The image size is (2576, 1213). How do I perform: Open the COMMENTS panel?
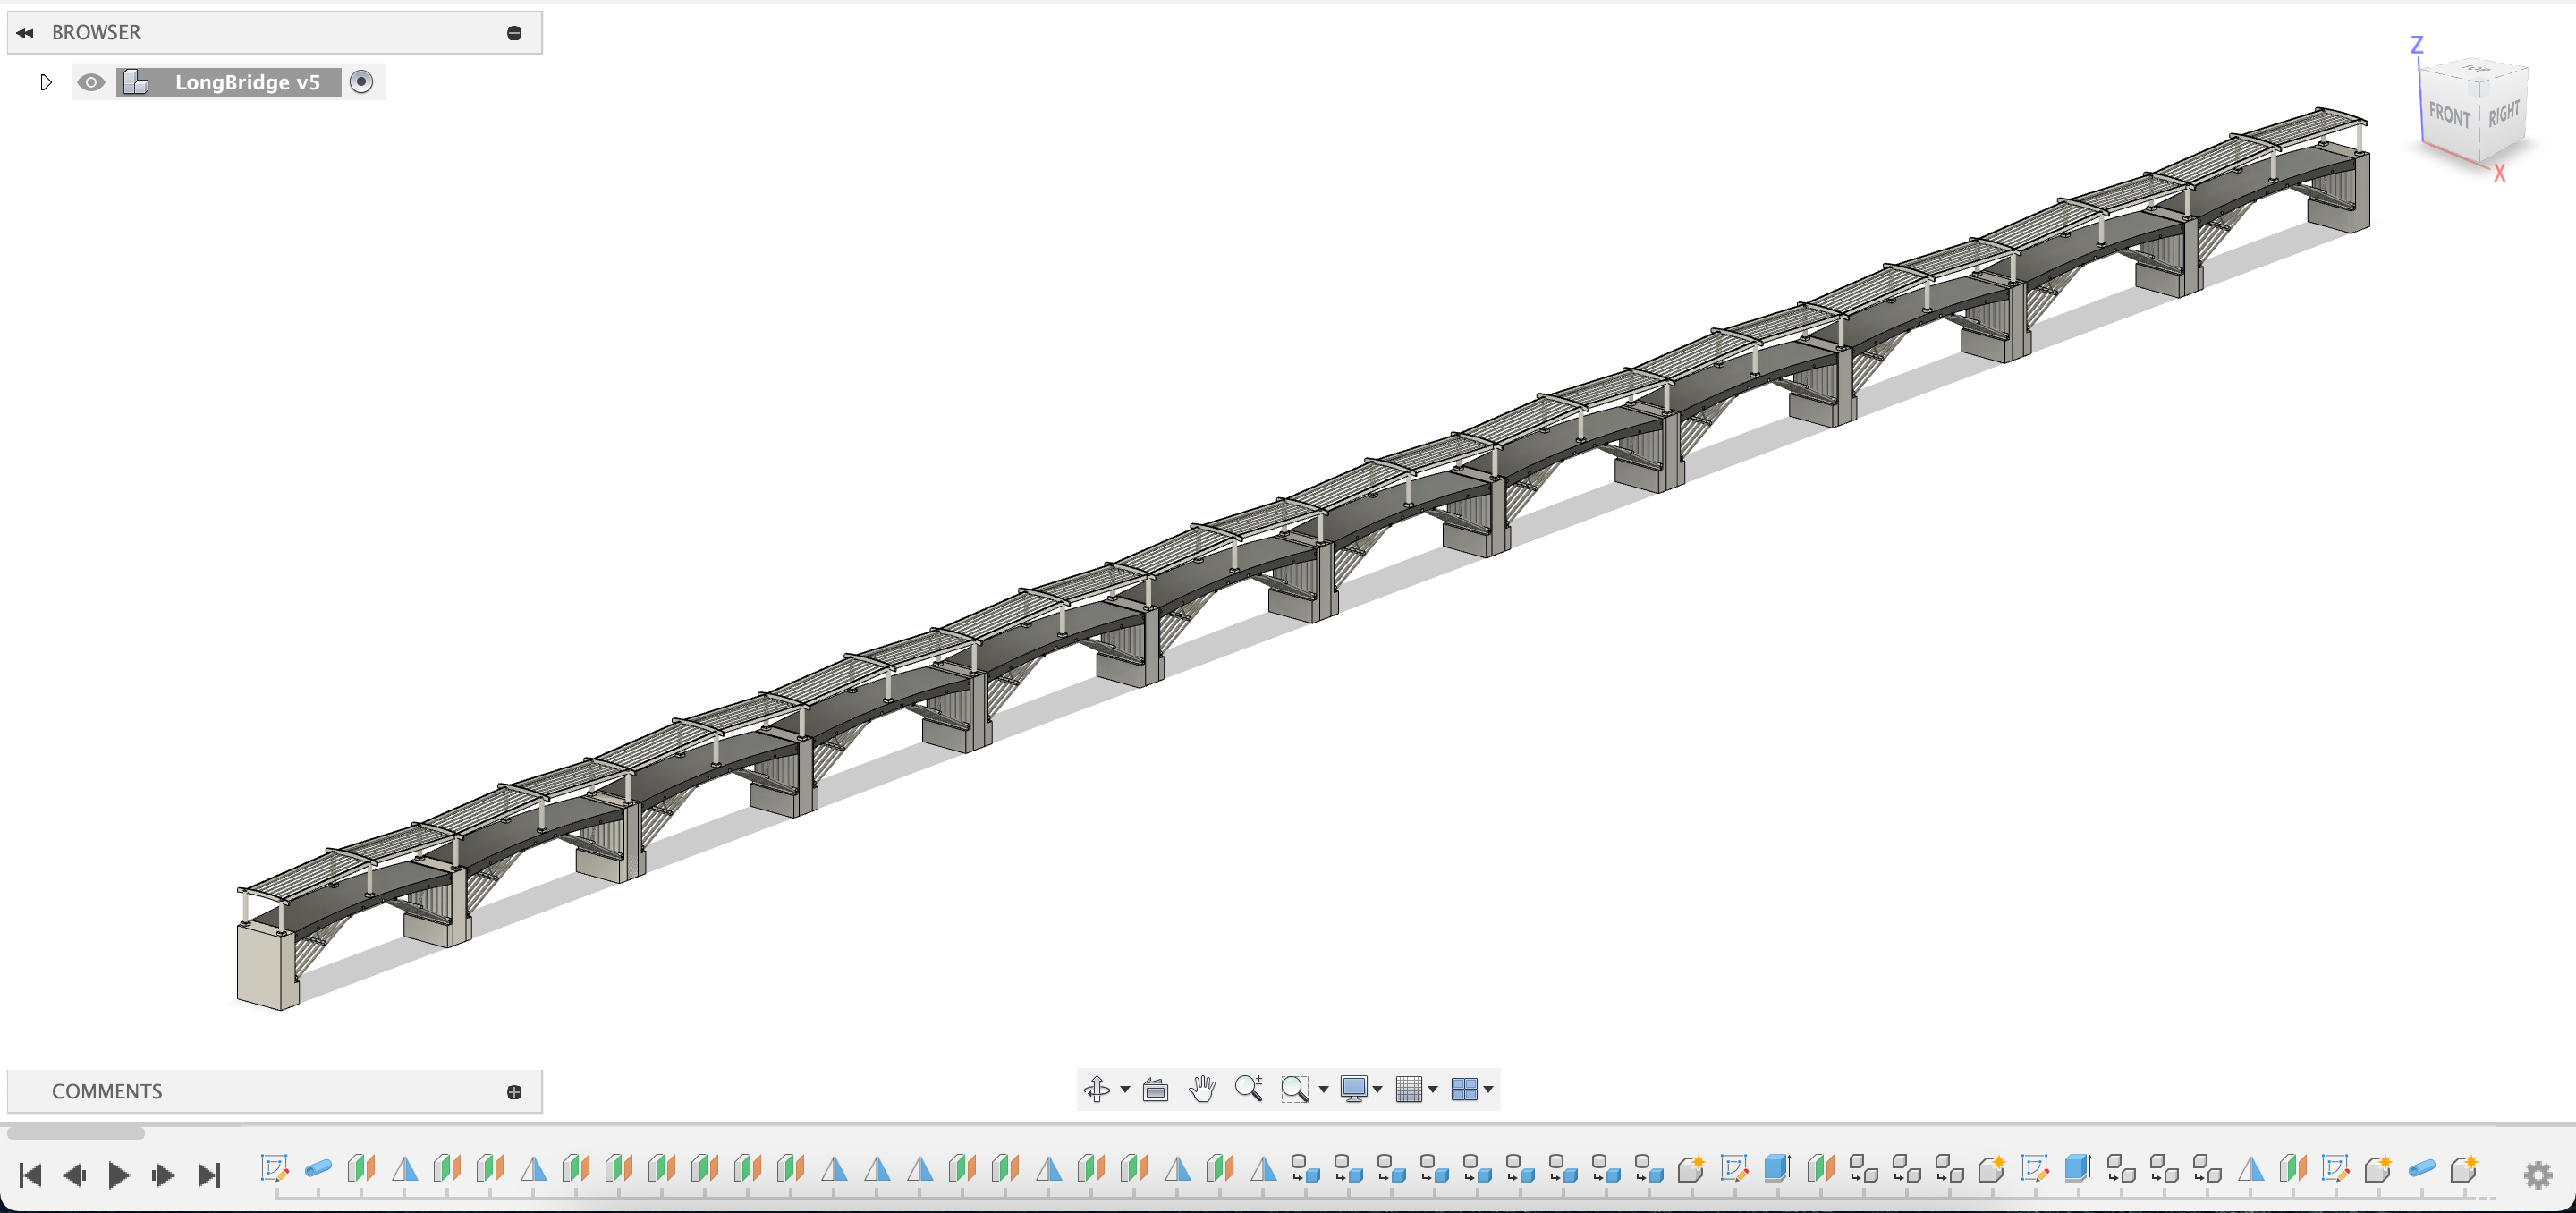[107, 1091]
